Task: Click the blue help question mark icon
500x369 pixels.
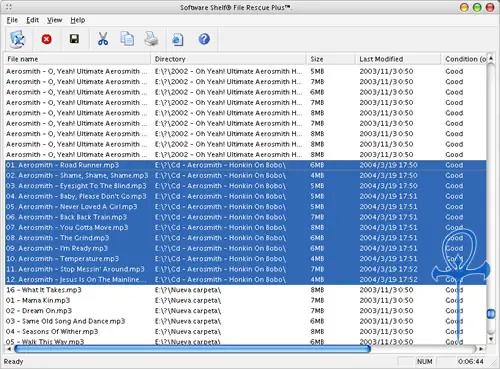Action: (x=204, y=39)
